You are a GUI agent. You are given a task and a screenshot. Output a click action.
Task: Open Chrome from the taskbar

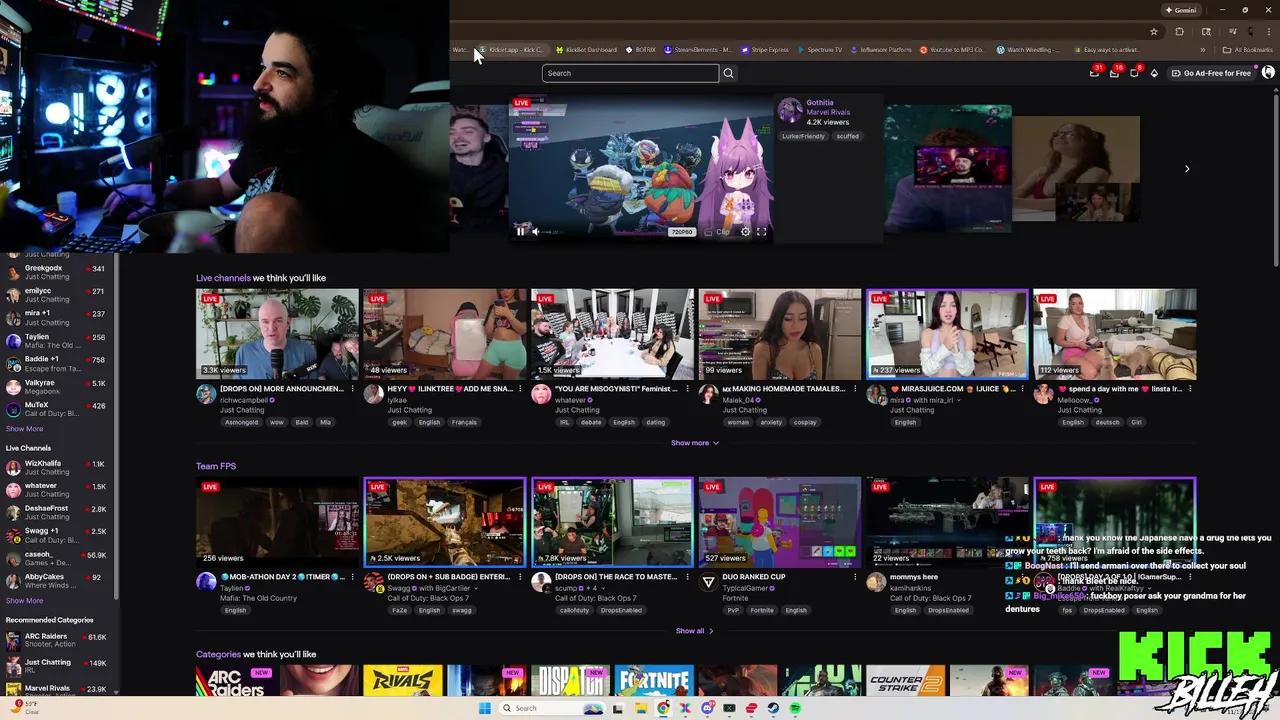tap(663, 708)
